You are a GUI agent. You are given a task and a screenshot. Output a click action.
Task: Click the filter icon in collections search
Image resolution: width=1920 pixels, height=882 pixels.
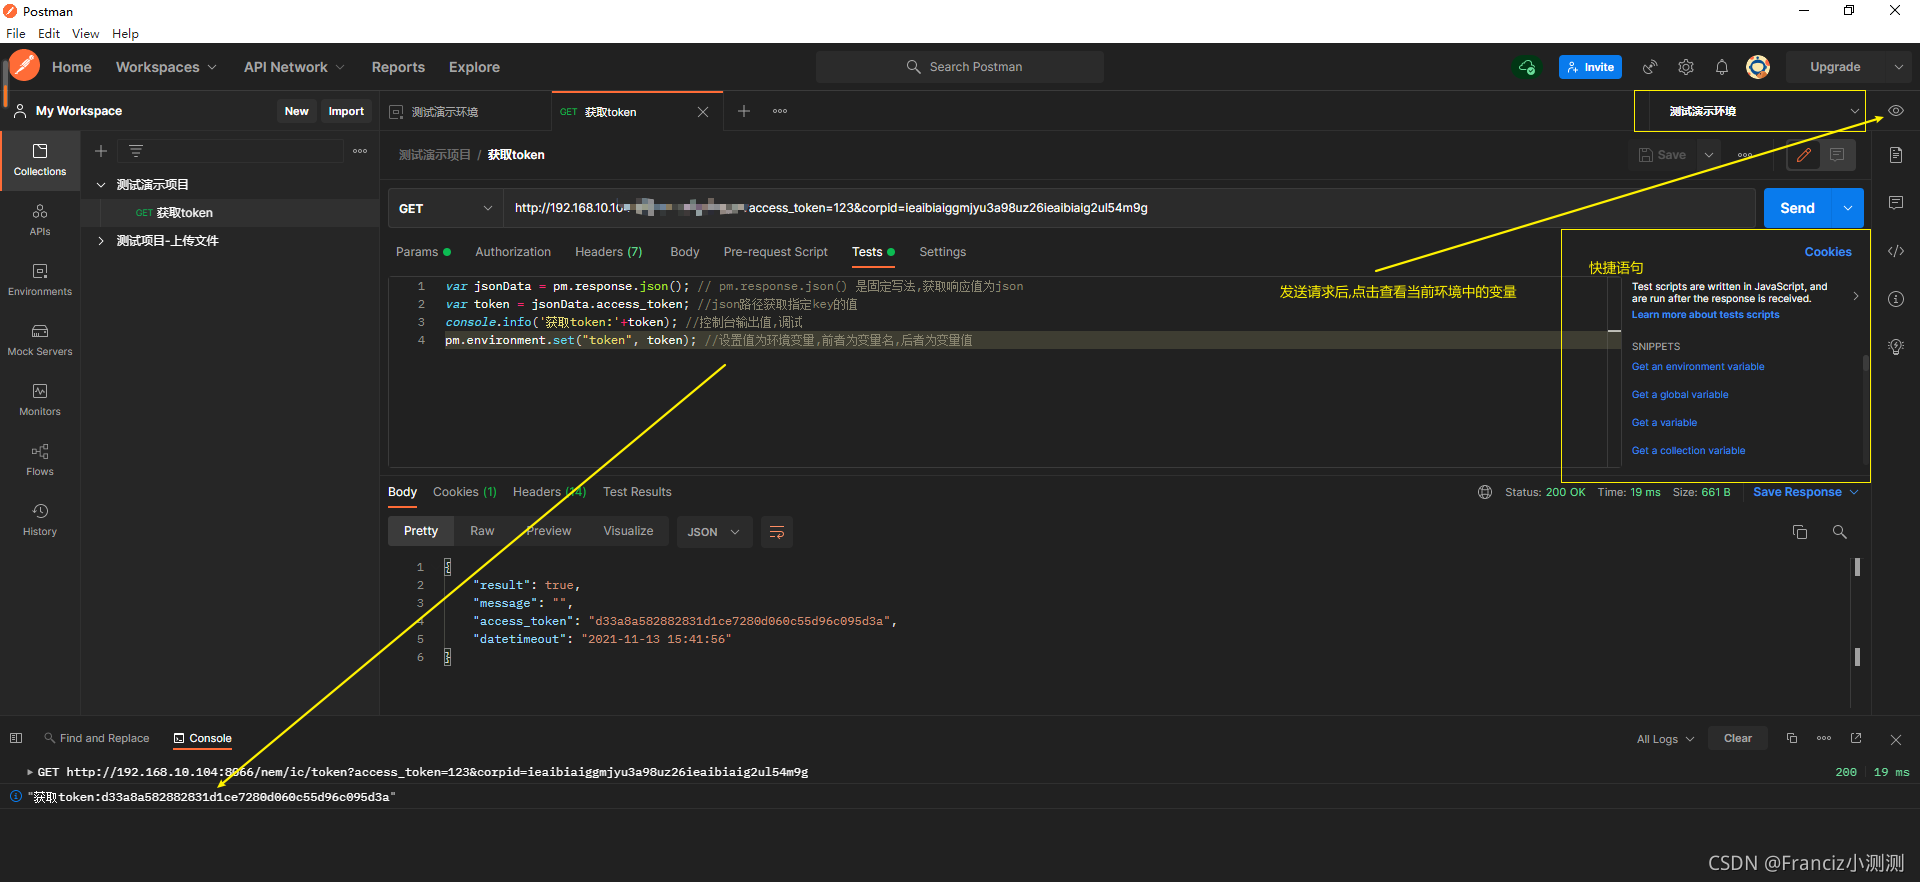136,151
